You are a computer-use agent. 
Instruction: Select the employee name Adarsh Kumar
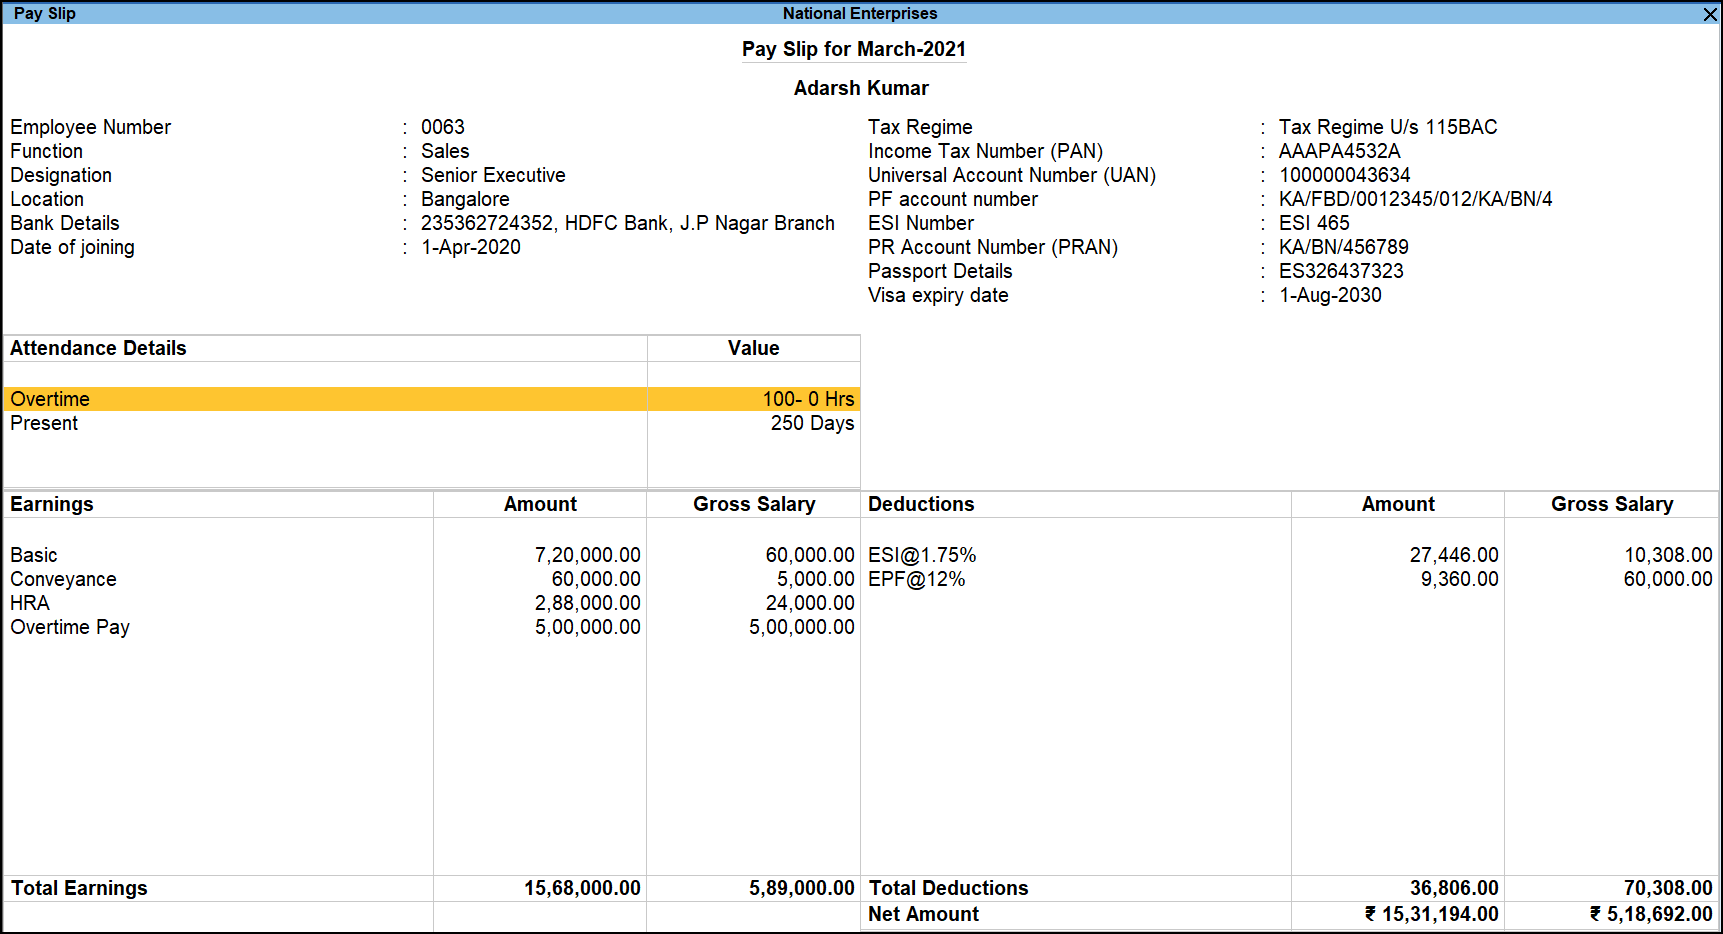tap(860, 88)
